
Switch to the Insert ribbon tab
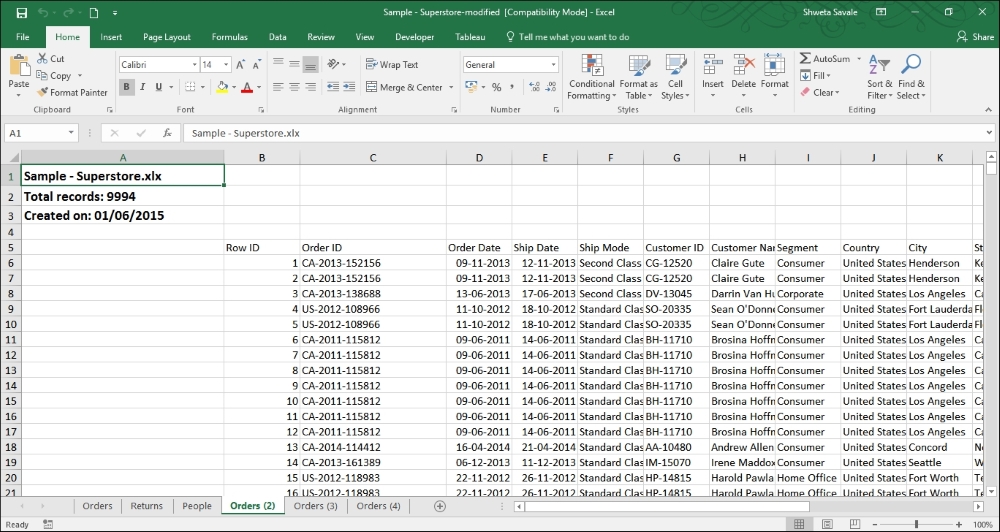coord(111,37)
